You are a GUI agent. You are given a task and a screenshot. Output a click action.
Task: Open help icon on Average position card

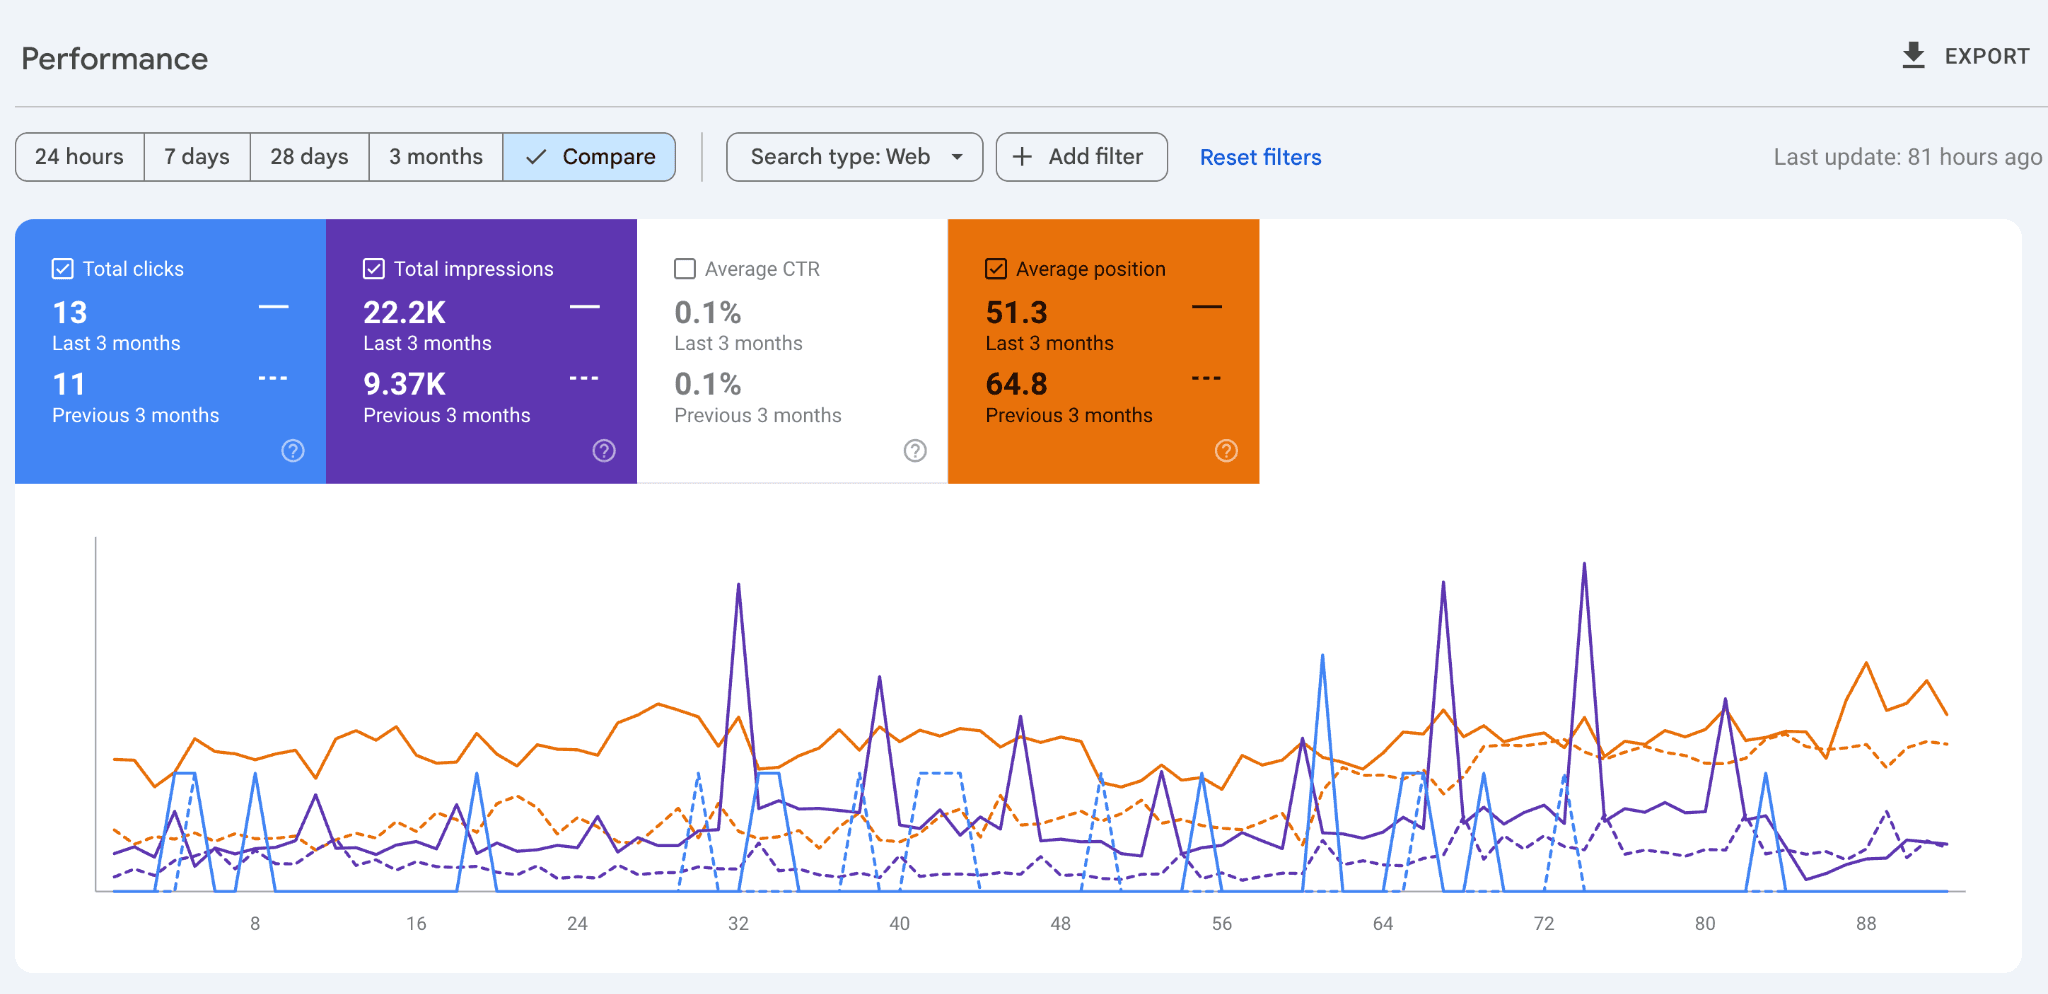click(1226, 451)
